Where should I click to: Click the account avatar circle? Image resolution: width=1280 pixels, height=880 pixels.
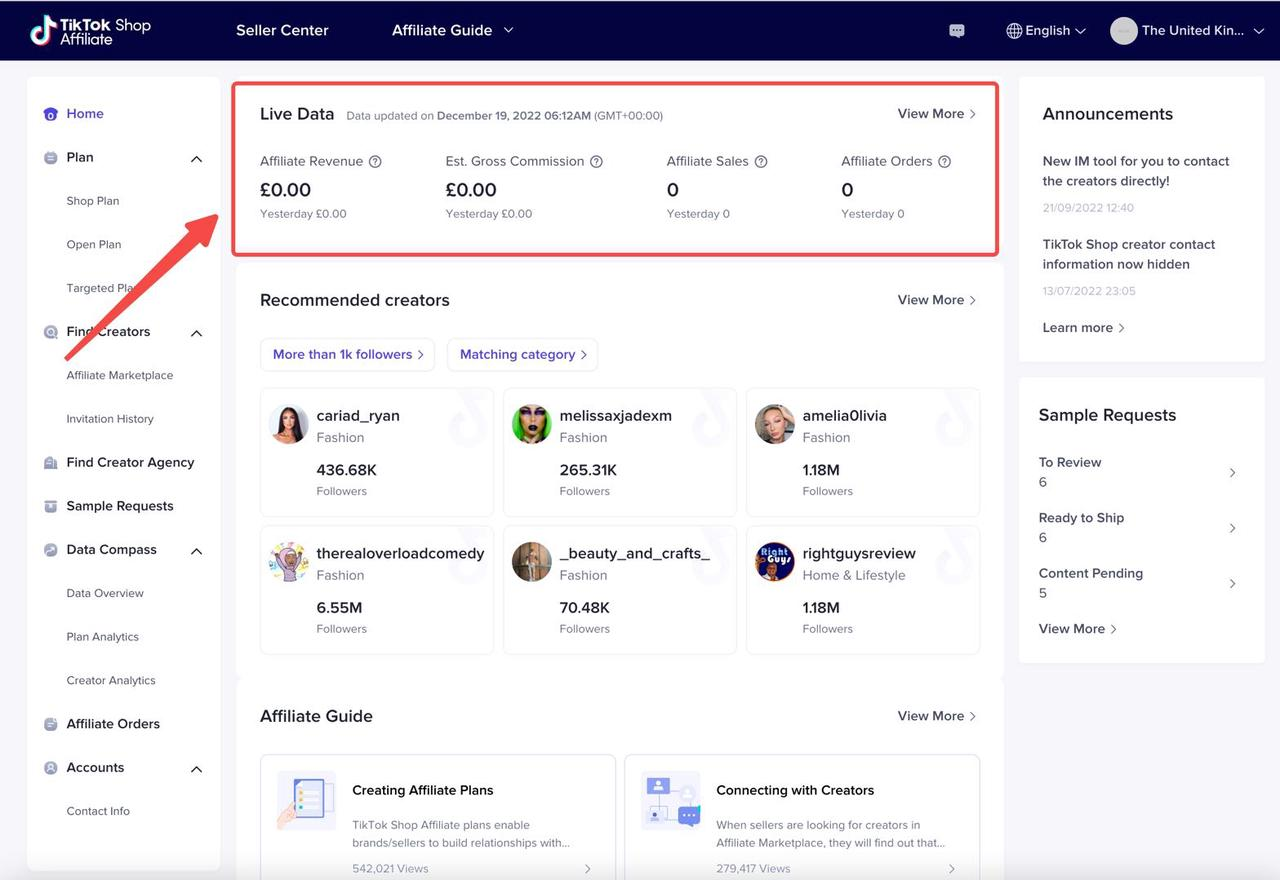1124,31
